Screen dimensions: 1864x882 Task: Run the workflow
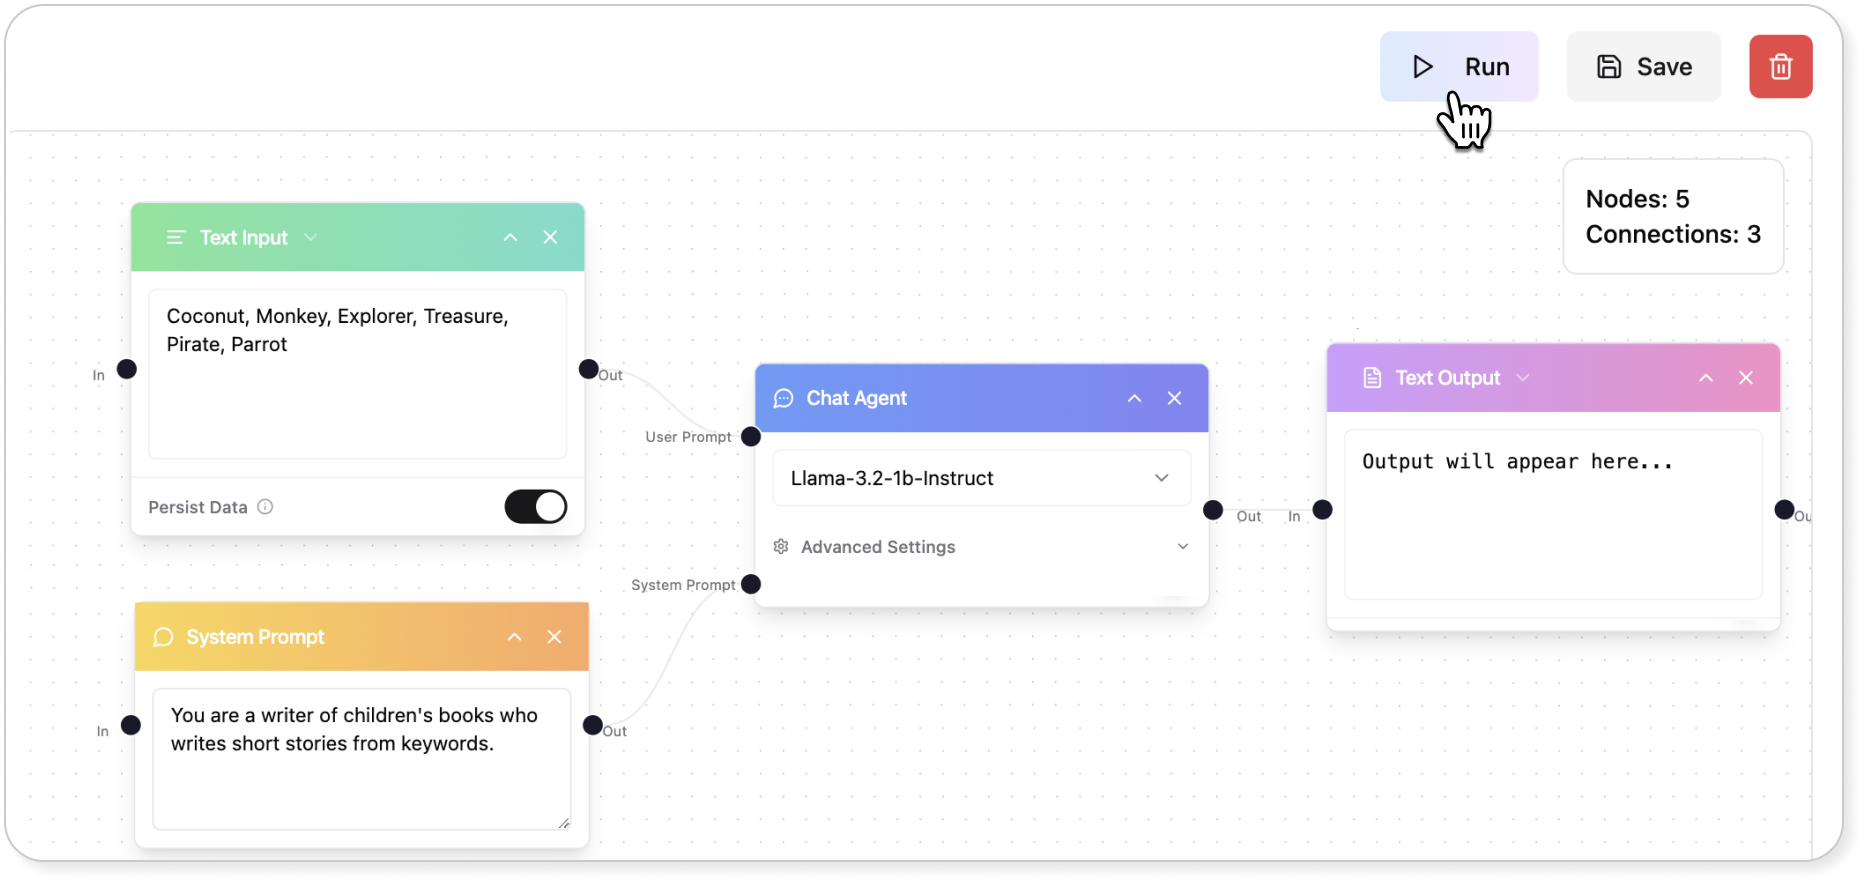[1459, 67]
